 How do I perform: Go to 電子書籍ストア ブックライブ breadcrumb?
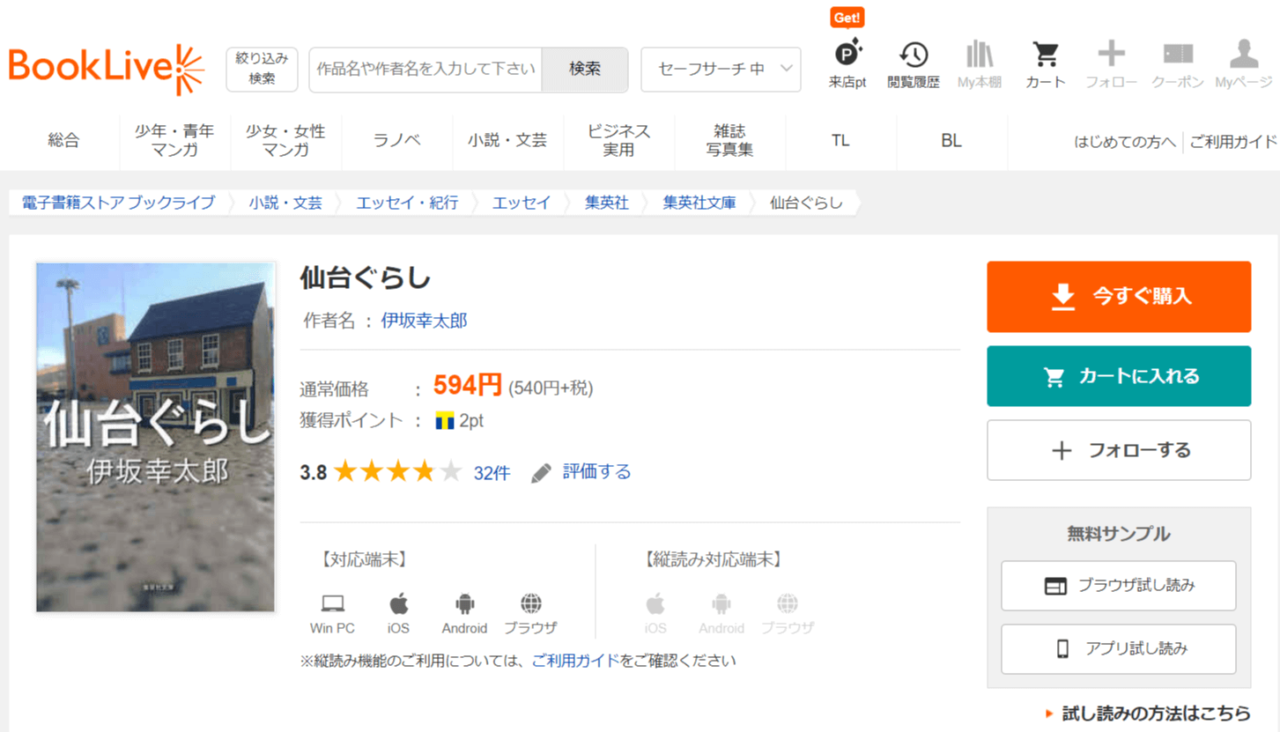click(118, 203)
